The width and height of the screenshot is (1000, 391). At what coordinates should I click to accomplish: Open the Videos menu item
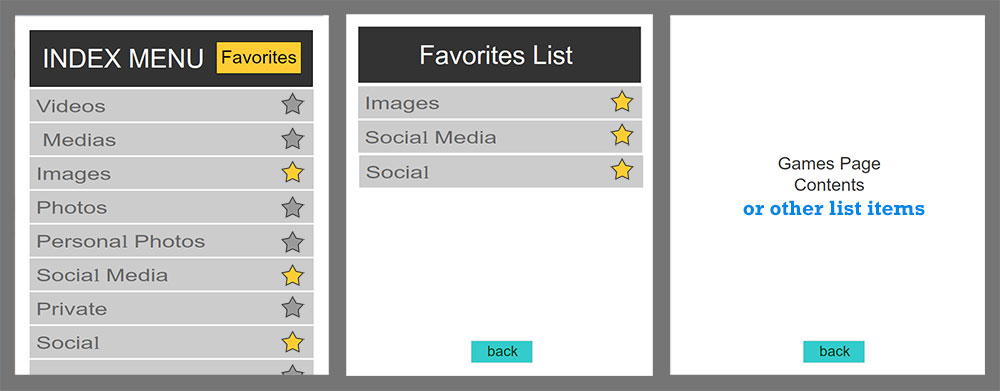tap(171, 105)
